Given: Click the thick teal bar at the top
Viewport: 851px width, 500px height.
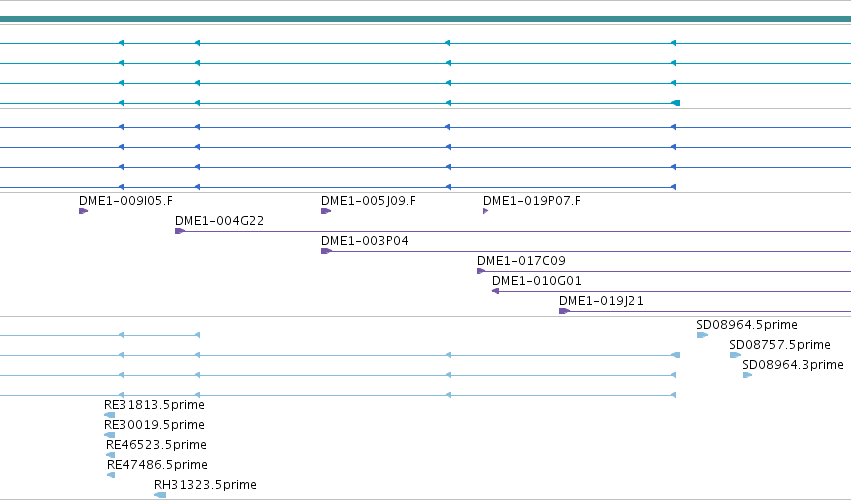Looking at the screenshot, I should (x=426, y=19).
